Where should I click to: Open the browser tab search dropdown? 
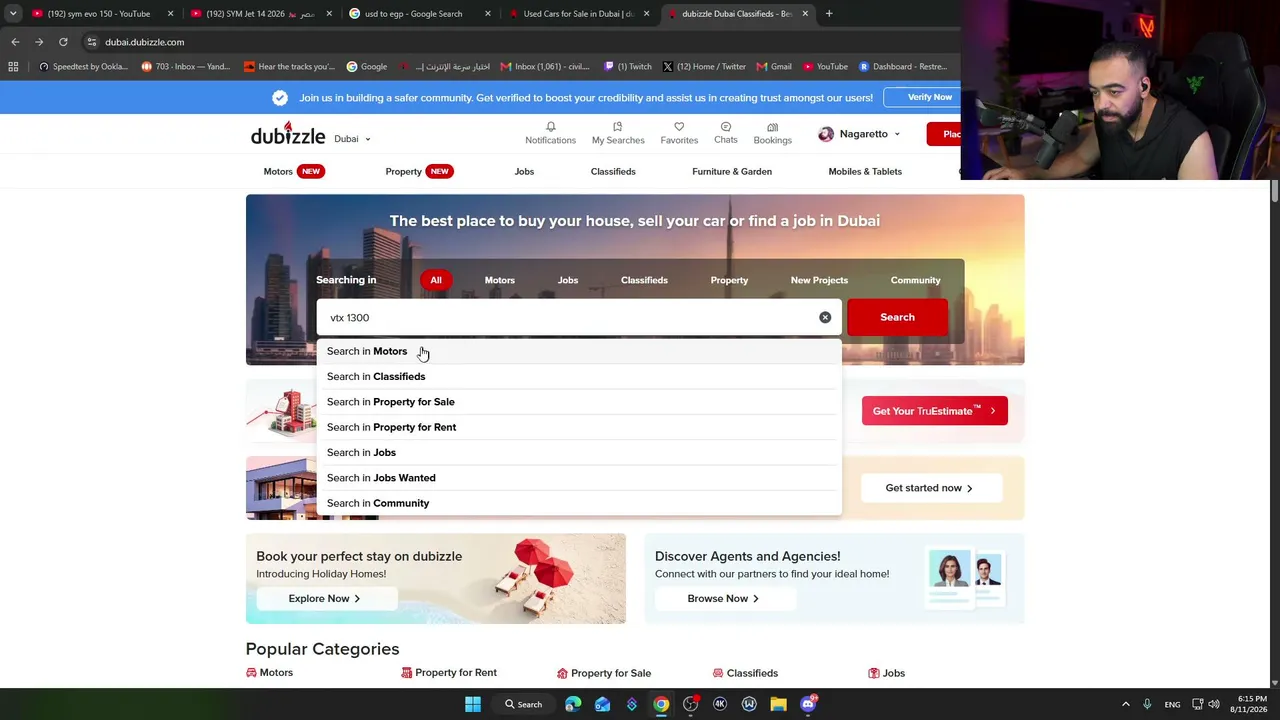[13, 14]
